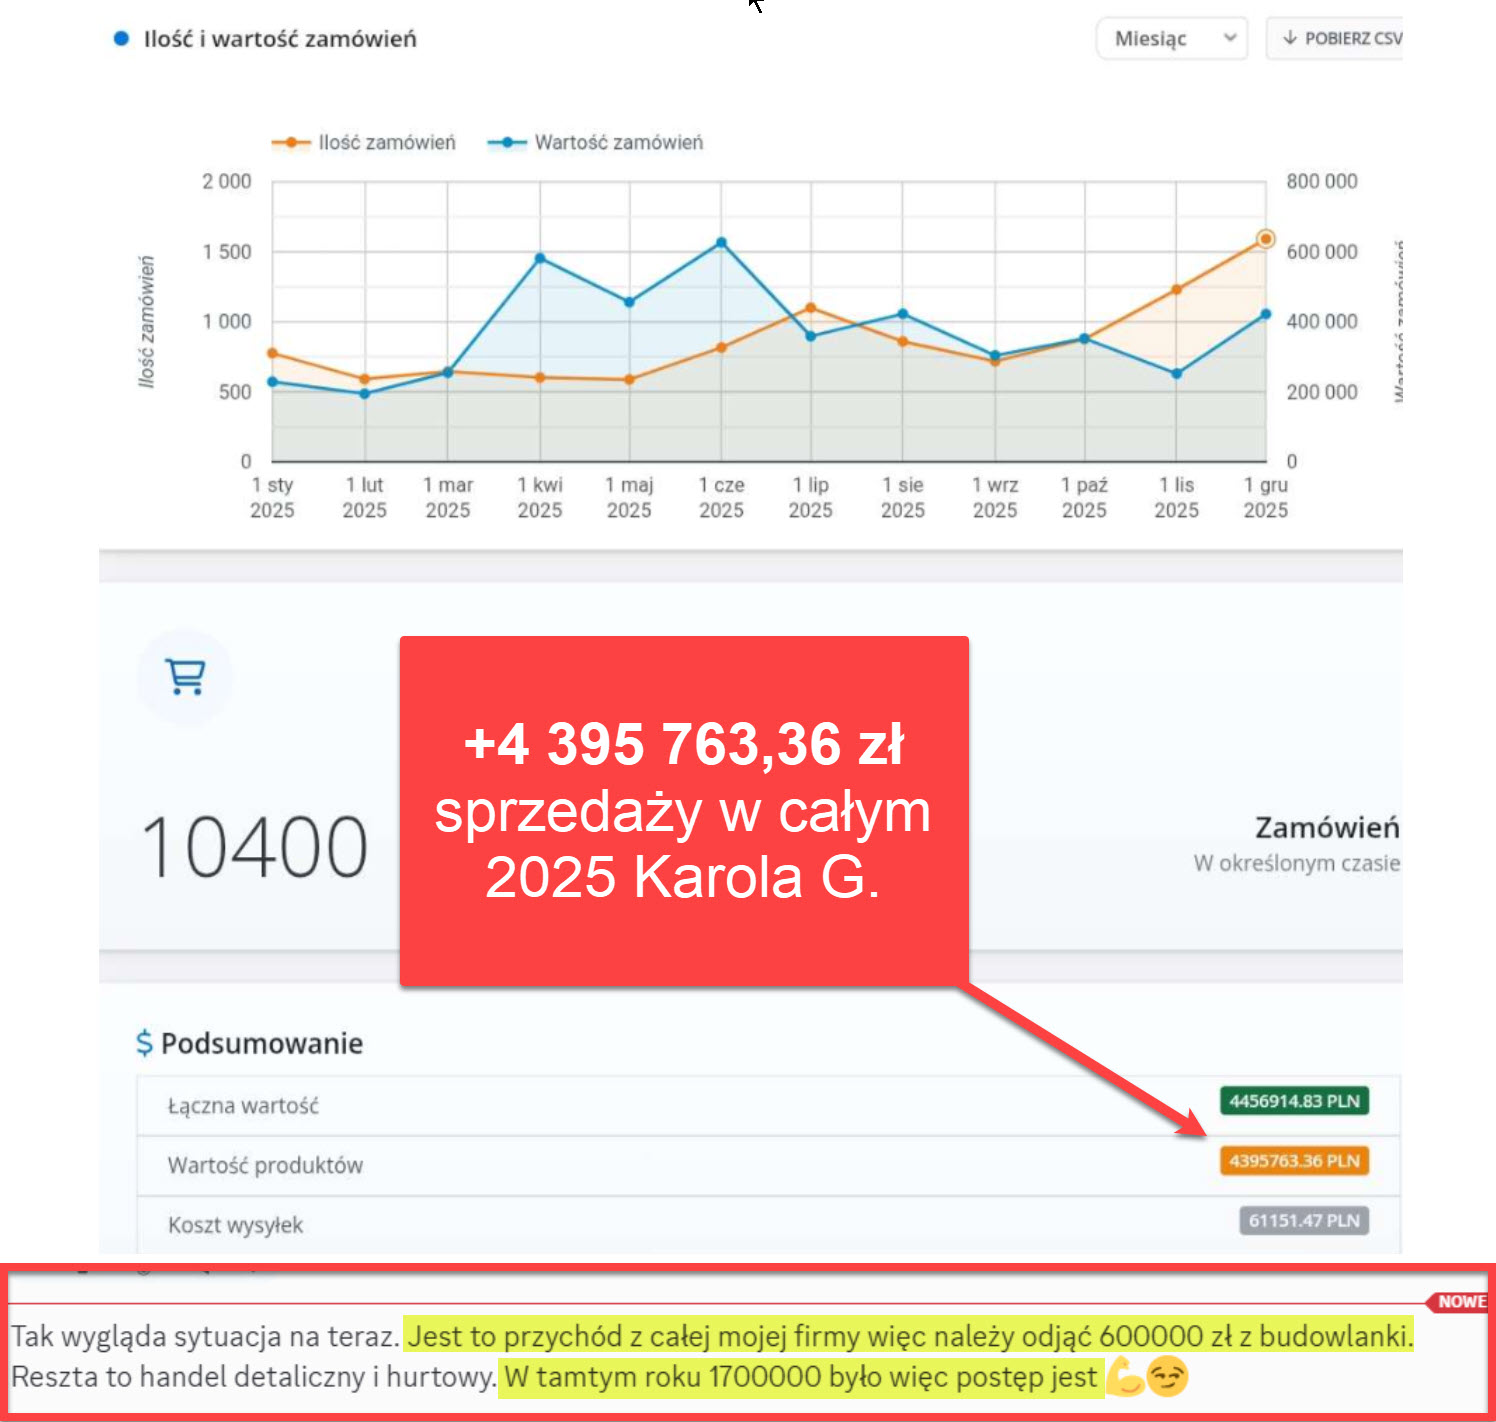Screen dimensions: 1496x1422
Task: Click the smirking face emoji
Action: pos(1167,1377)
